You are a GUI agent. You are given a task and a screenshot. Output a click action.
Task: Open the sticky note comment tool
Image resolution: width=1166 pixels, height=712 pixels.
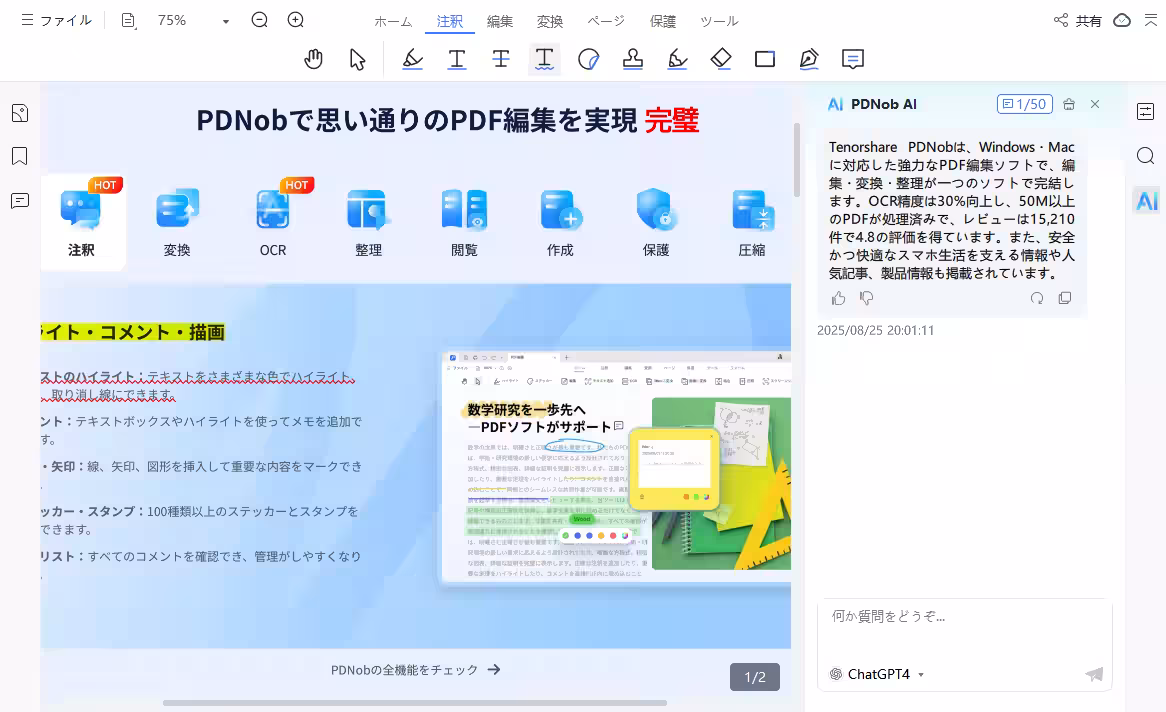852,59
